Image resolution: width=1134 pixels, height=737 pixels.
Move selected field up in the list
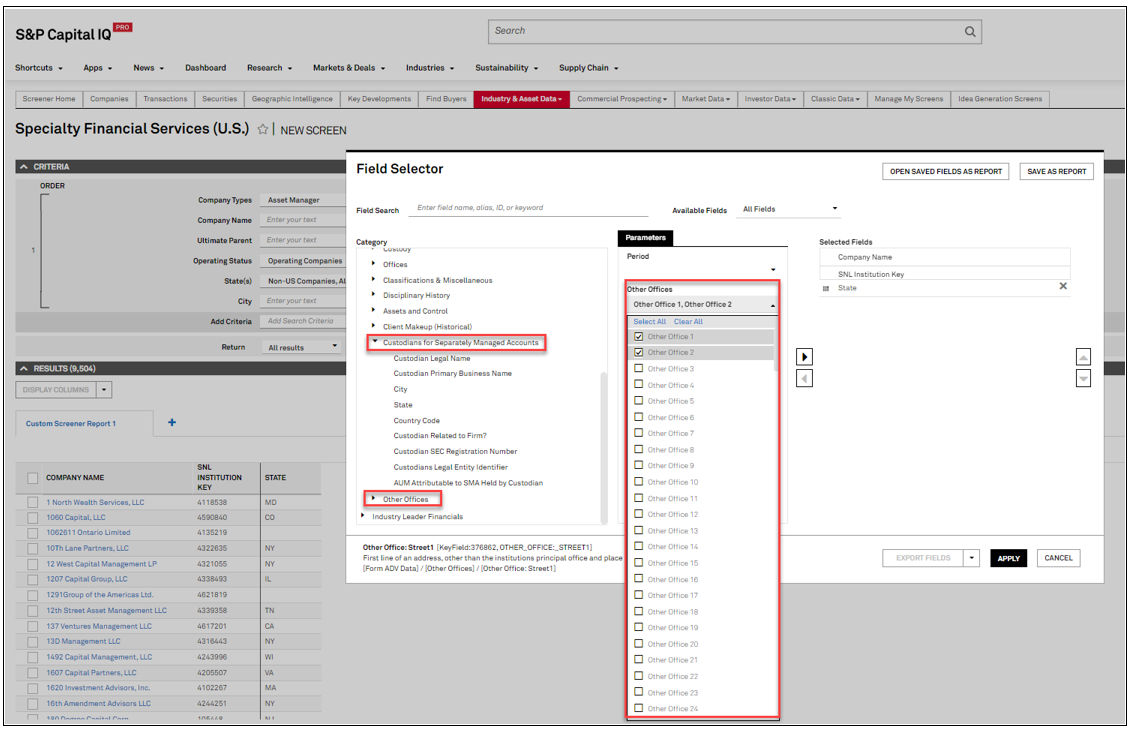tap(1083, 357)
